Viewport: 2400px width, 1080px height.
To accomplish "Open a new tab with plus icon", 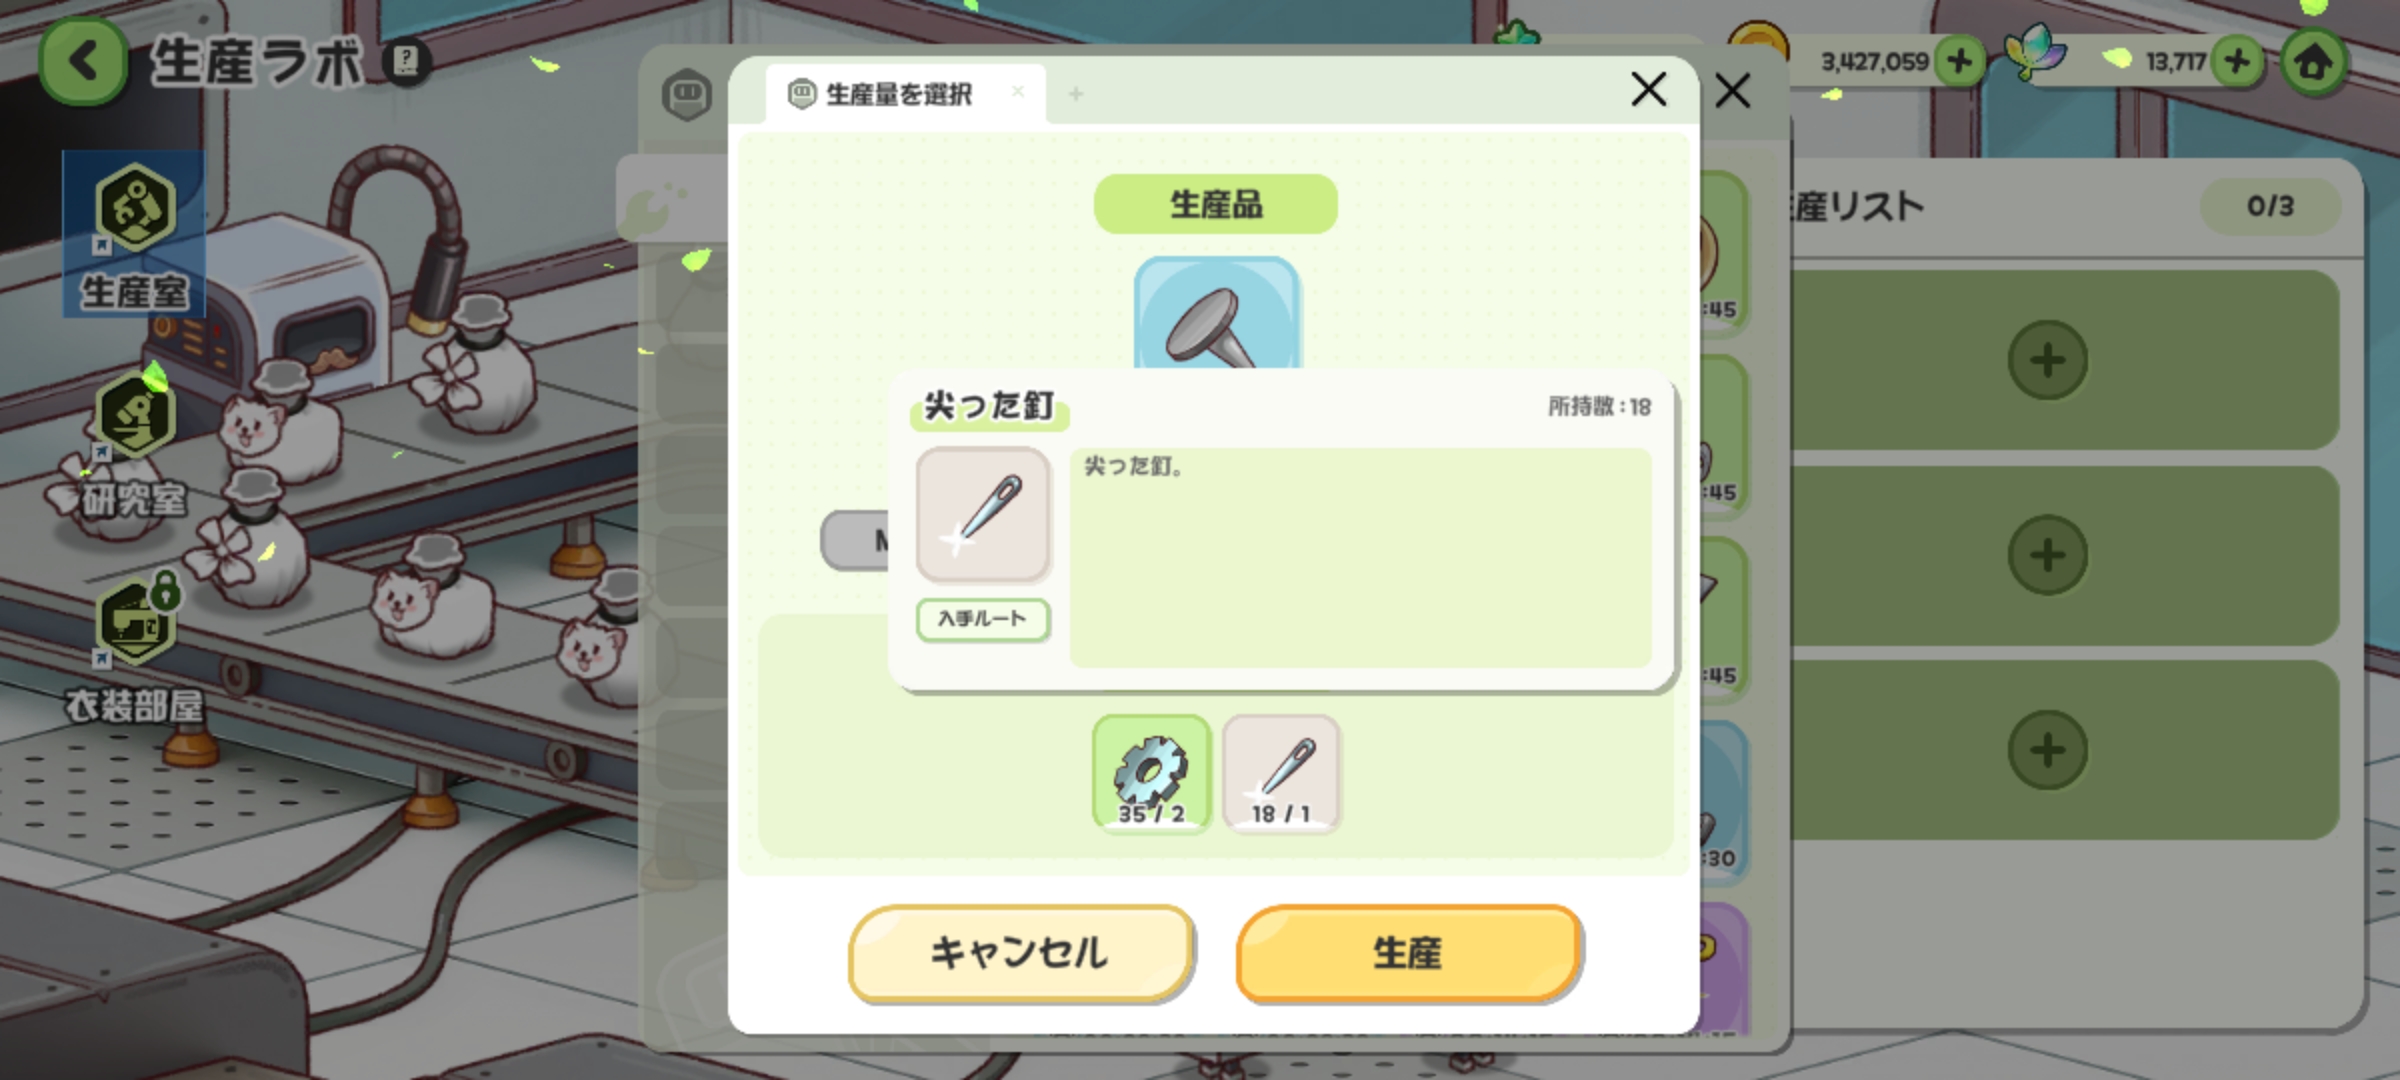I will (1076, 94).
